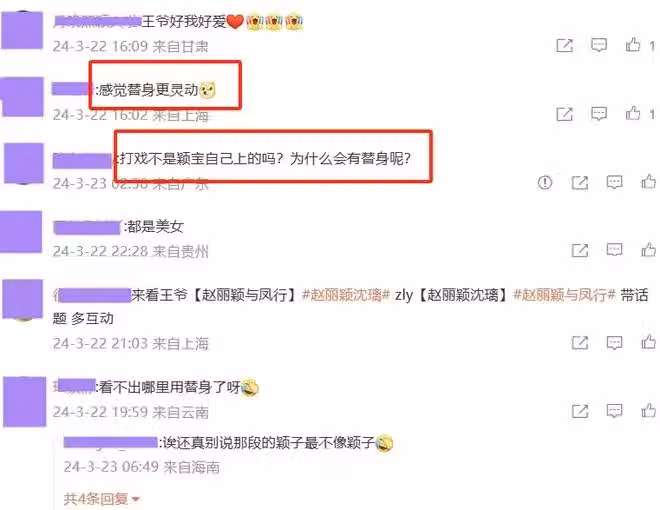Repost the 看不出哪里用替身了呀 comment

tap(580, 411)
